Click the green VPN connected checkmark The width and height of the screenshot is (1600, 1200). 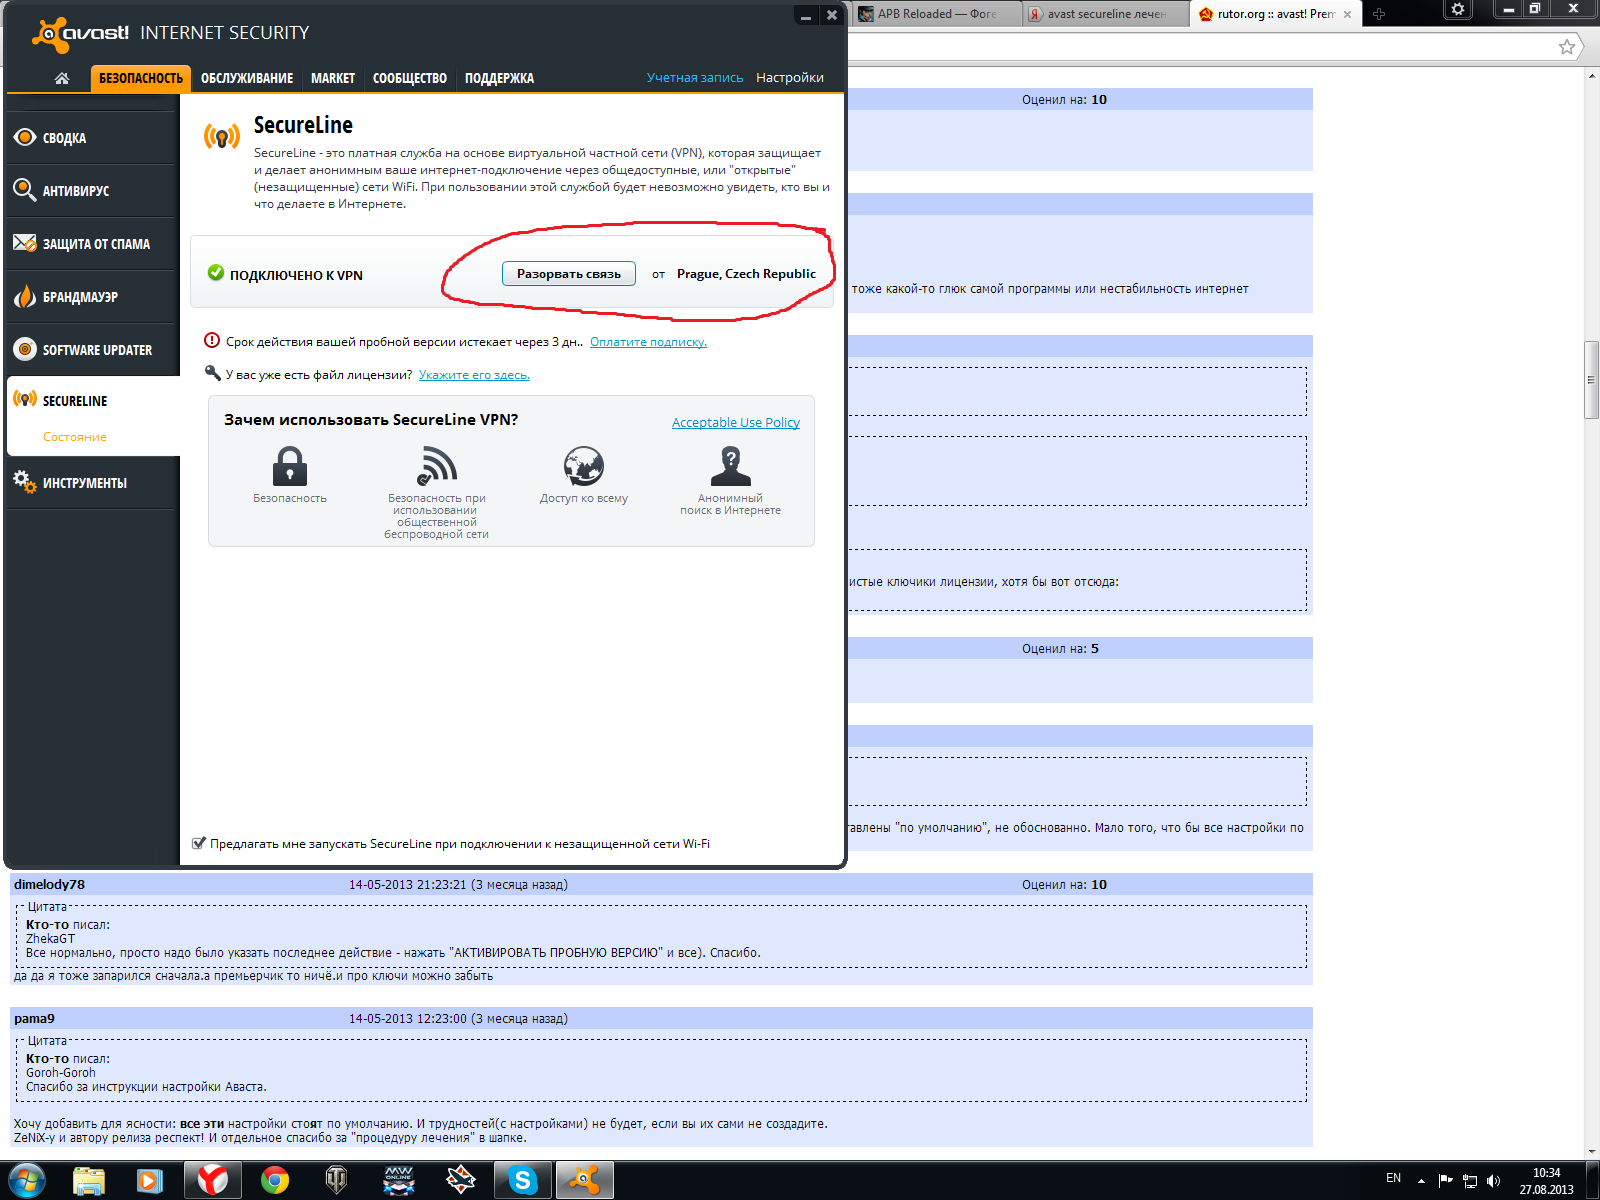pos(215,273)
